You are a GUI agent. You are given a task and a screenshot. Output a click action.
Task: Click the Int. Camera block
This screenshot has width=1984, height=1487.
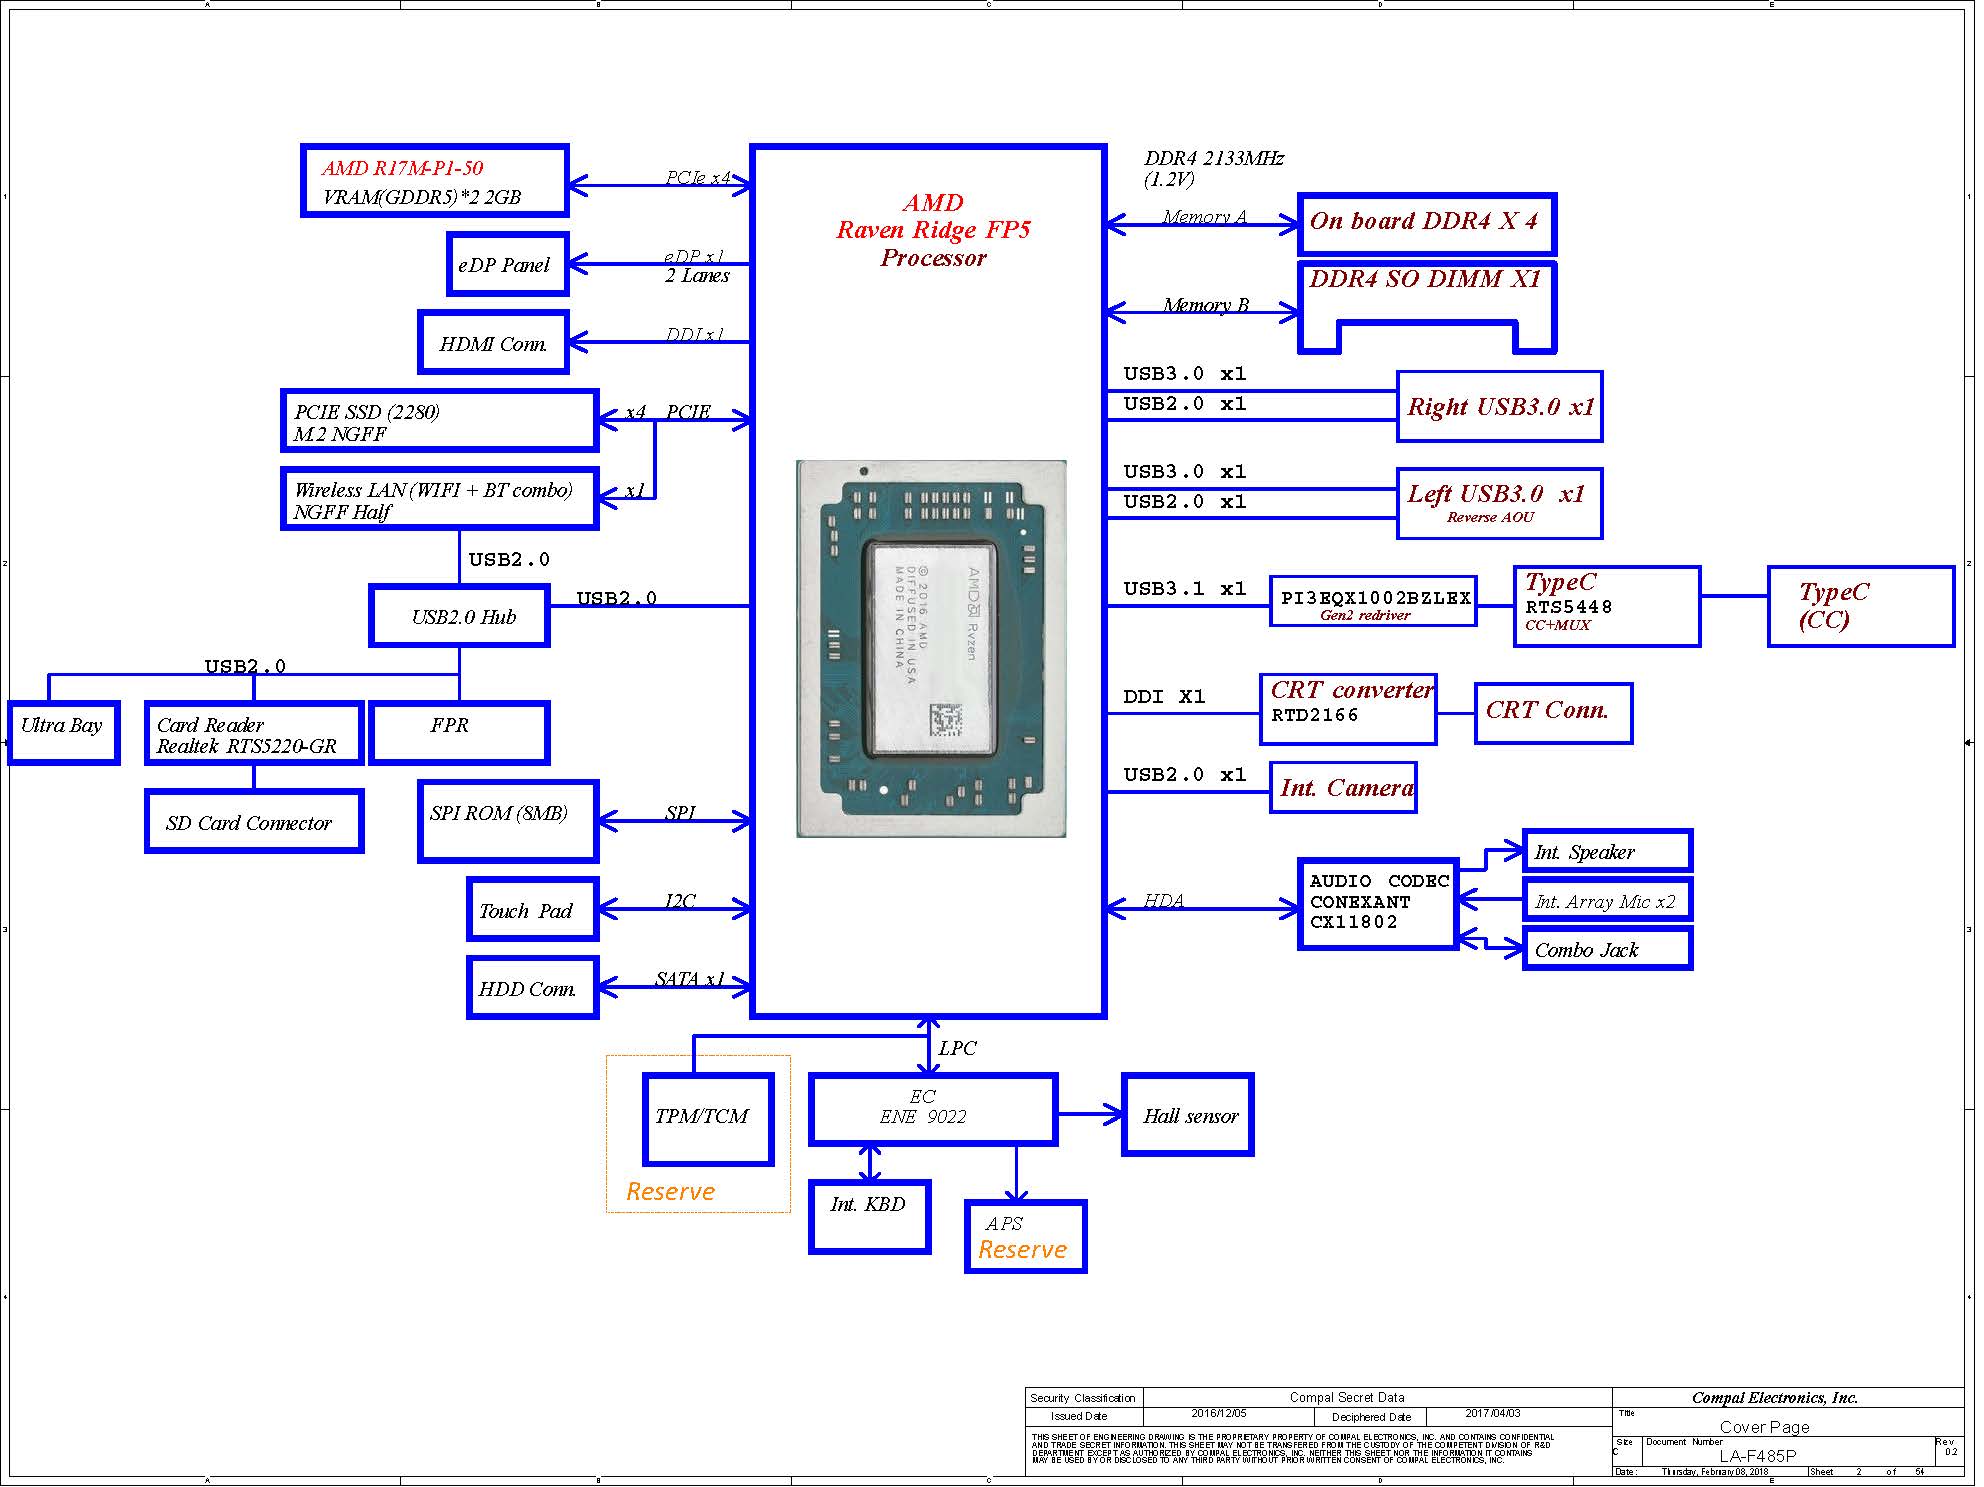coord(1344,787)
